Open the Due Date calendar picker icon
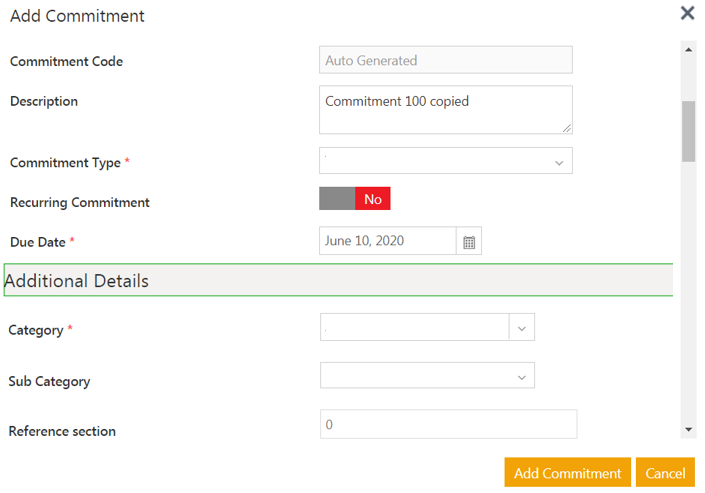Image resolution: width=705 pixels, height=493 pixels. pos(469,242)
